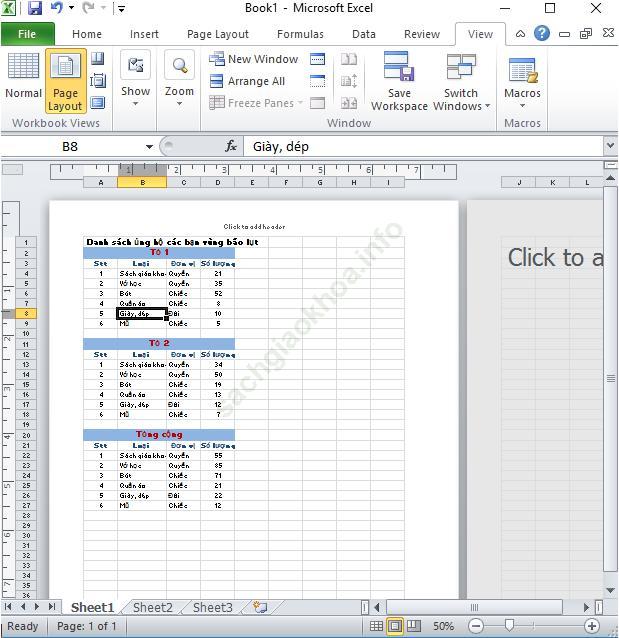Open Review ribbon tab

pos(422,34)
